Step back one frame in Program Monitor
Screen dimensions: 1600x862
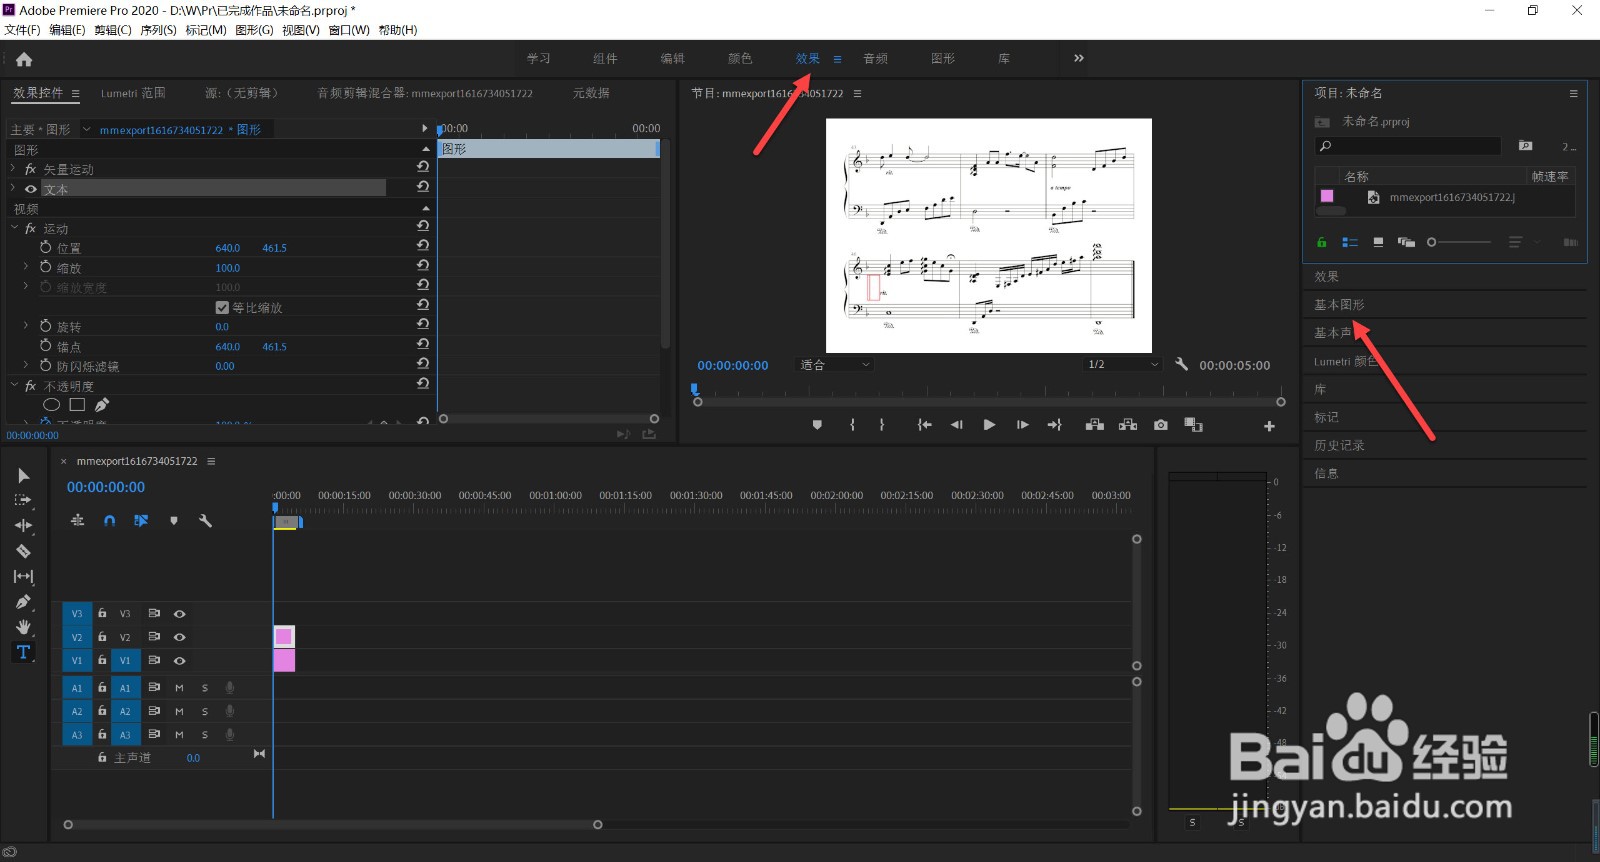click(x=956, y=425)
